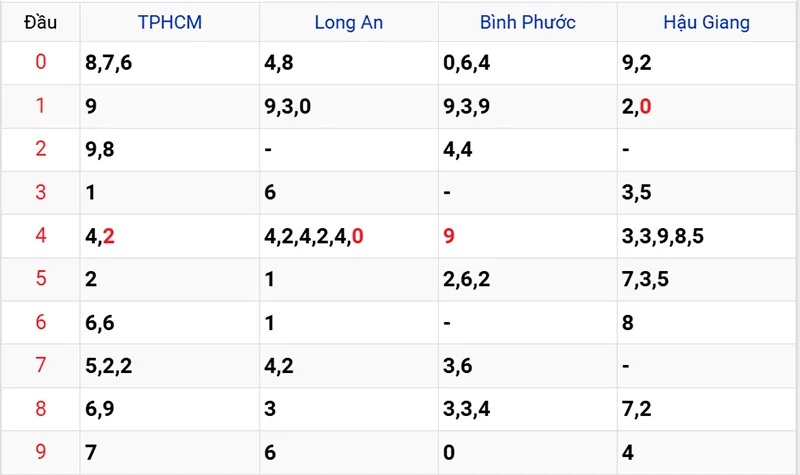Click Hậu Giang cell showing 7,3,5
Image resolution: width=800 pixels, height=475 pixels.
coord(646,280)
